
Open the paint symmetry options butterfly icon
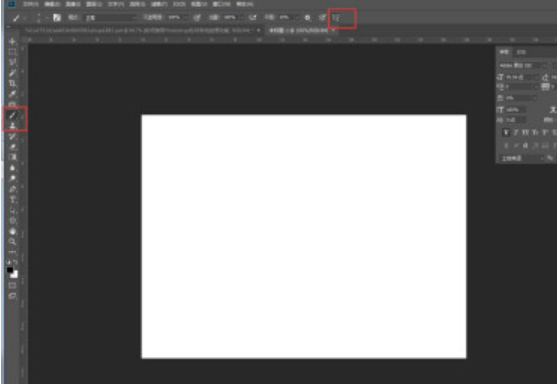[336, 17]
